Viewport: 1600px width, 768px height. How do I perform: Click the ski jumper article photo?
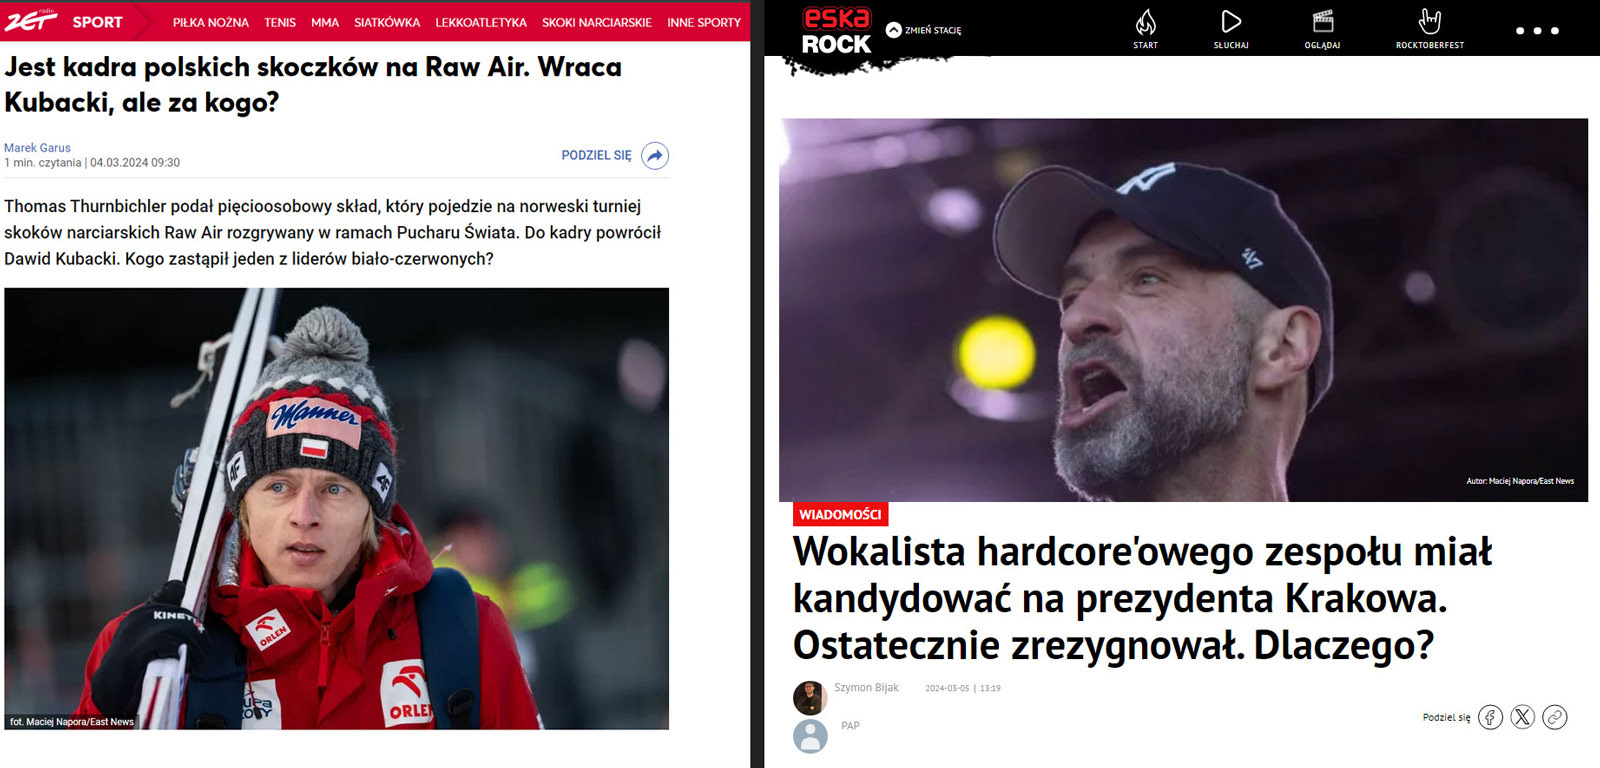pyautogui.click(x=336, y=509)
